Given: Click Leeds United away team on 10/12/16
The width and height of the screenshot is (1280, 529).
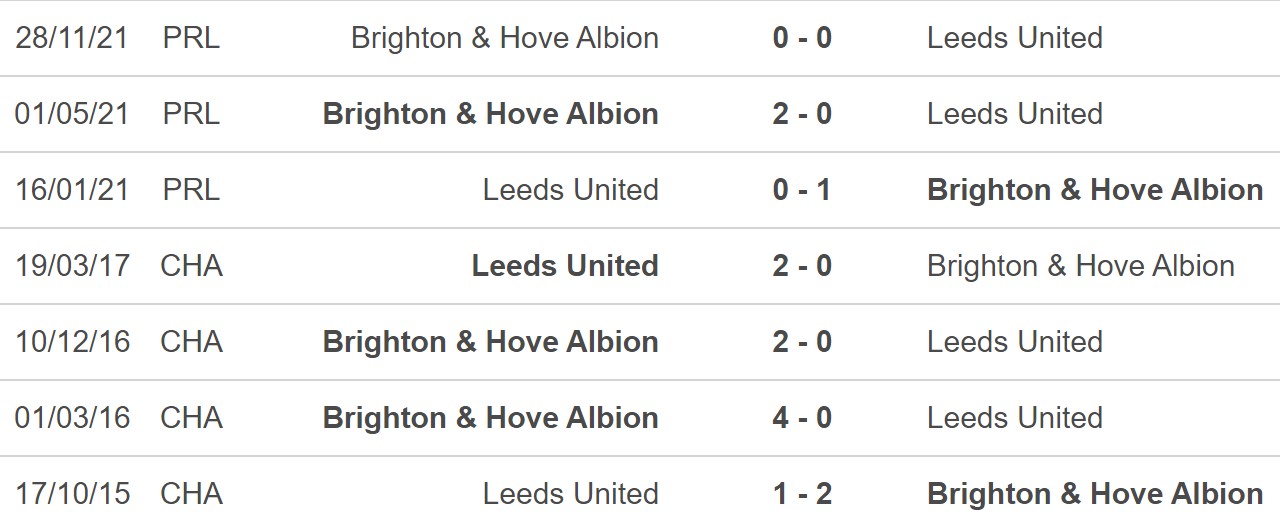Looking at the screenshot, I should (x=1015, y=342).
